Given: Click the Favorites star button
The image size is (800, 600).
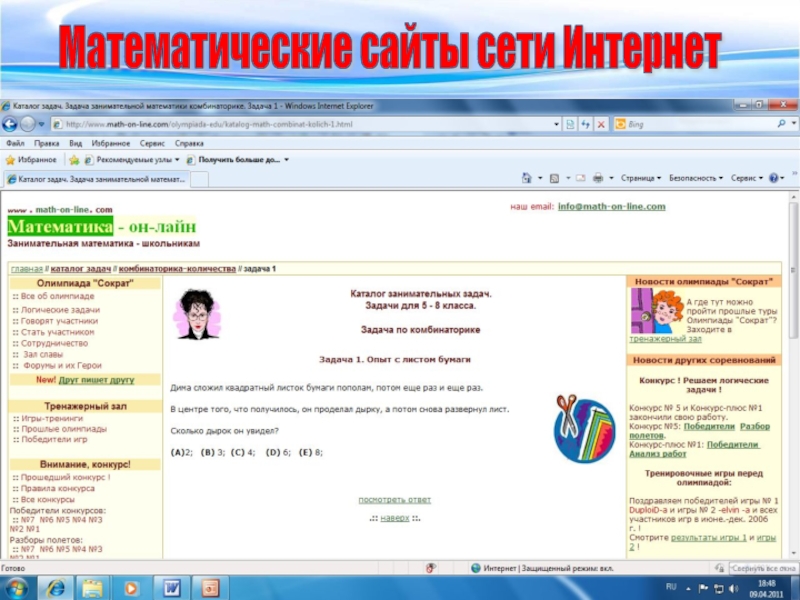Looking at the screenshot, I should coord(32,159).
